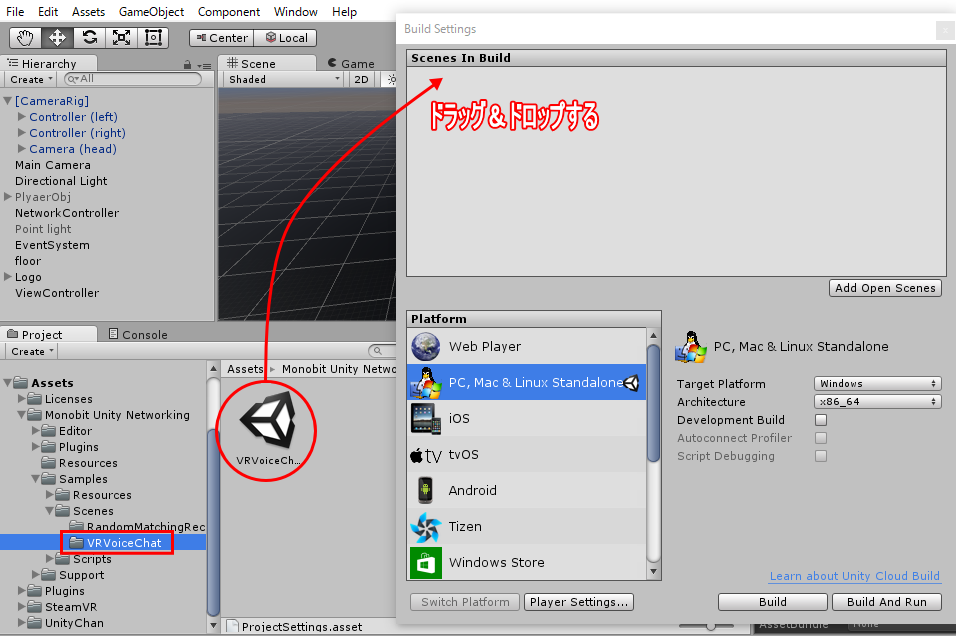956x636 pixels.
Task: Open the Window menu
Action: (x=296, y=12)
